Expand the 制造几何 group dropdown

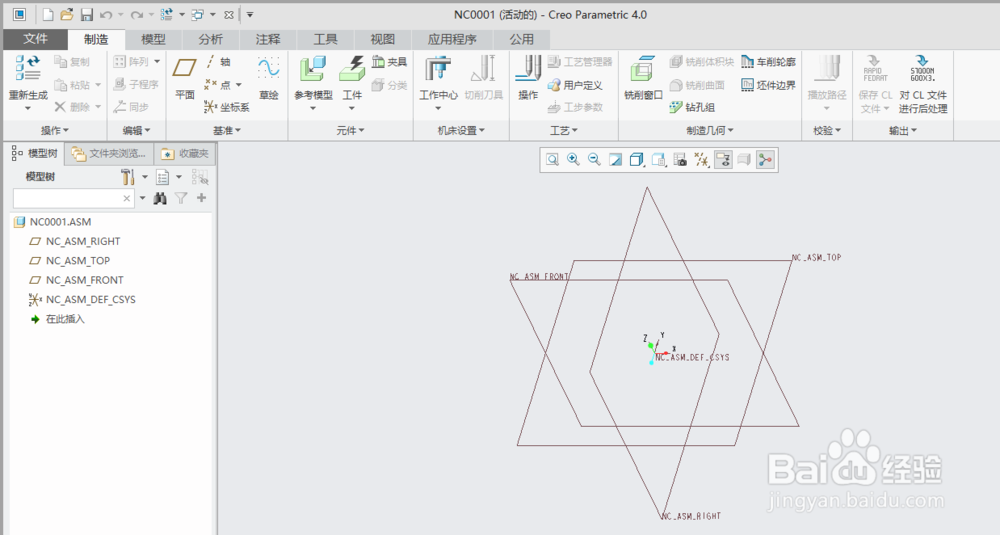click(710, 130)
